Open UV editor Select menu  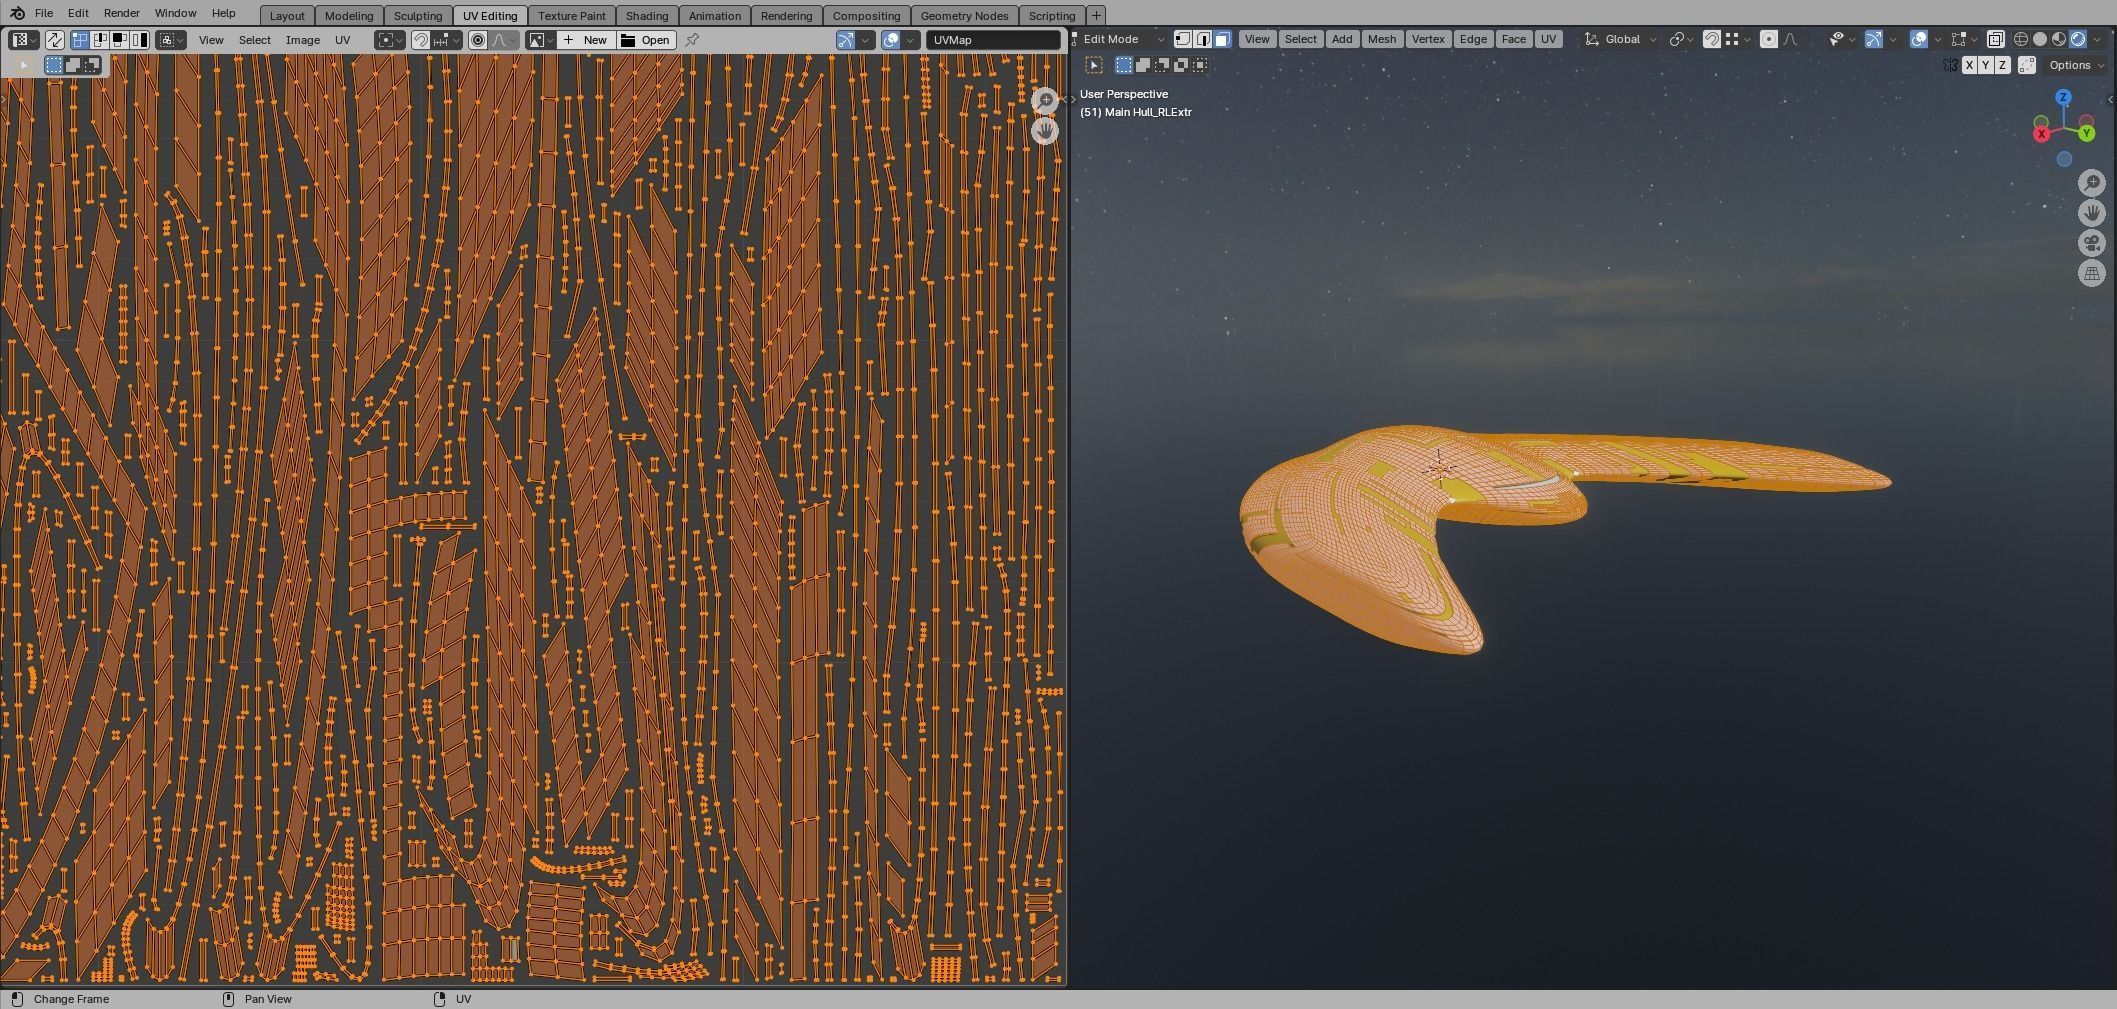point(255,40)
